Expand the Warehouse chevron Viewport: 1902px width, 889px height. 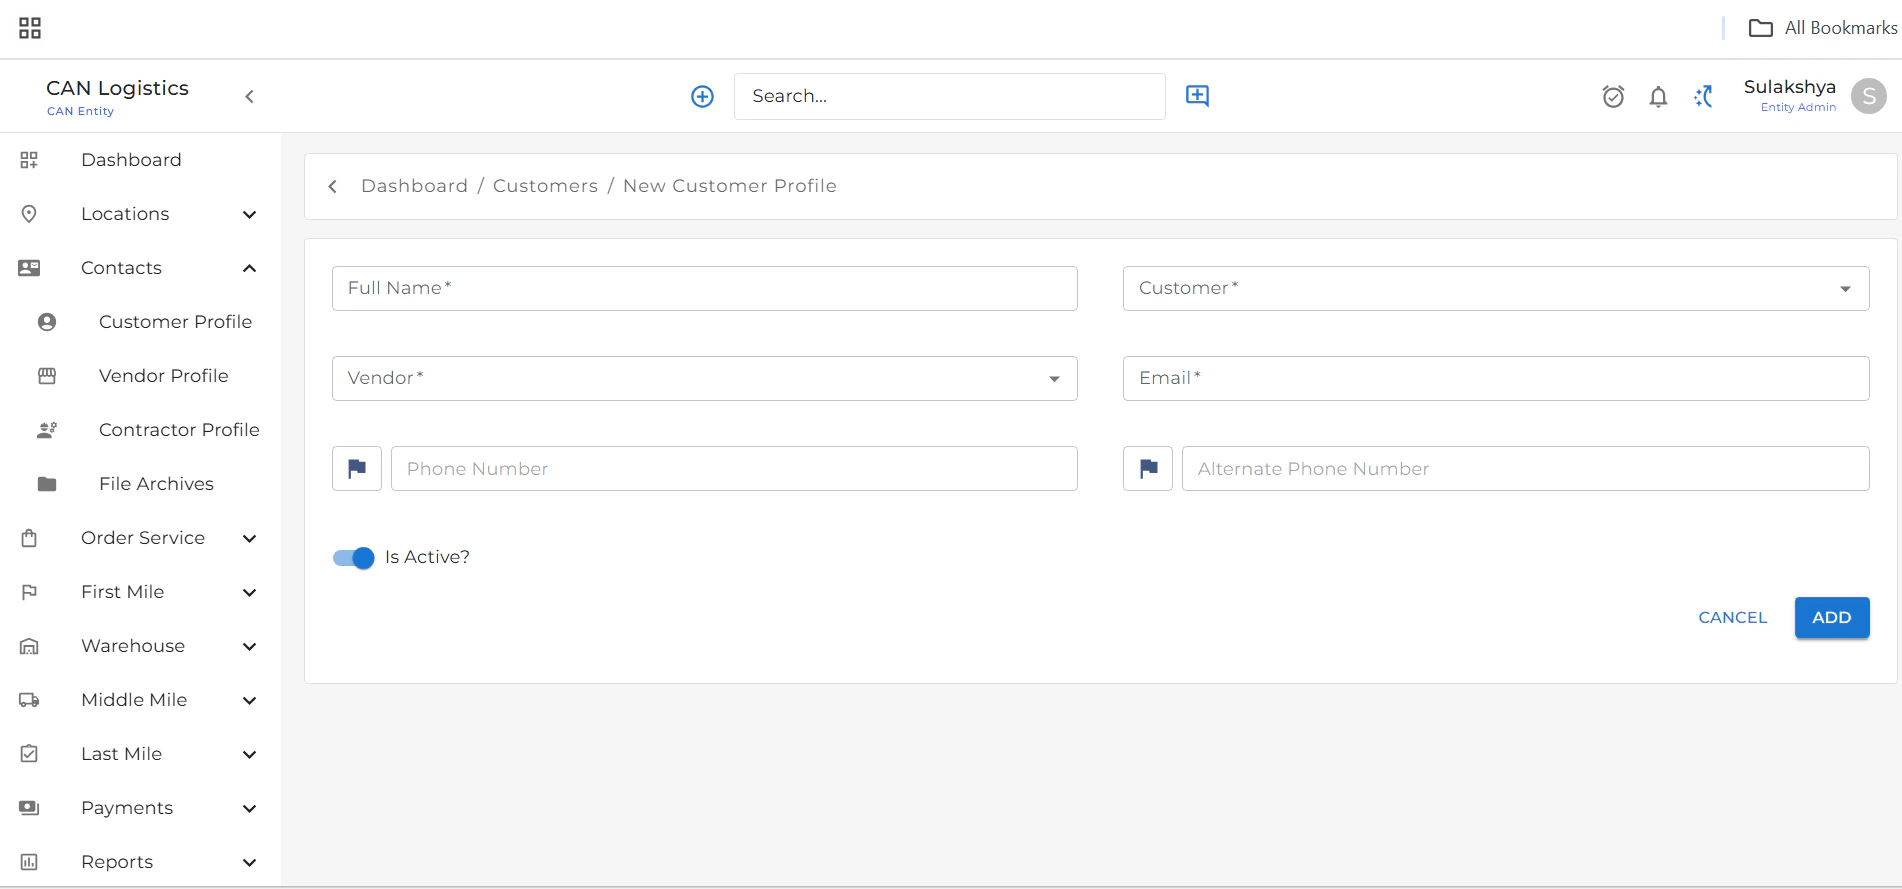click(x=249, y=646)
